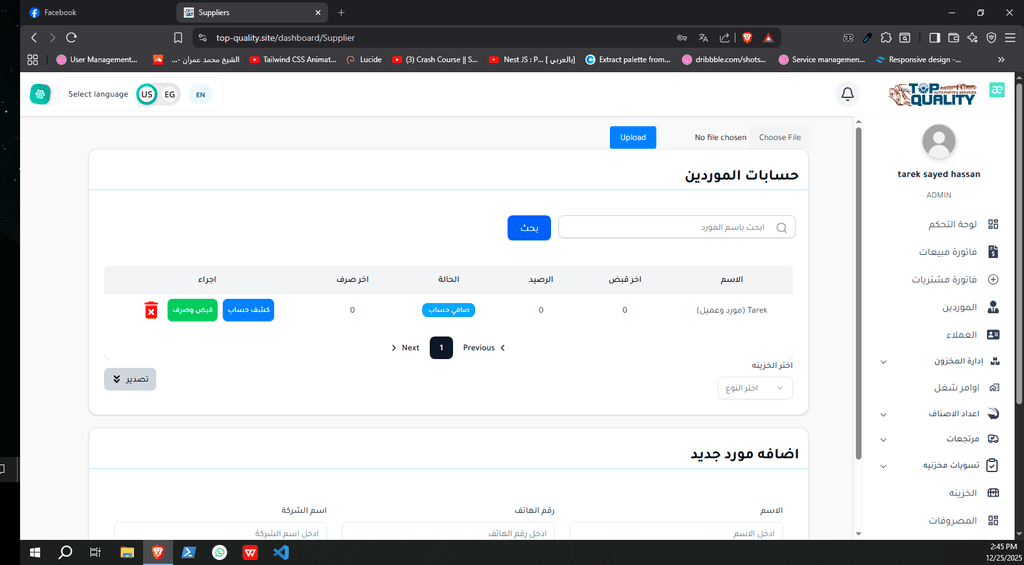Open لوحة التحكم dashboard in sidebar
Image resolution: width=1024 pixels, height=565 pixels.
pos(963,225)
